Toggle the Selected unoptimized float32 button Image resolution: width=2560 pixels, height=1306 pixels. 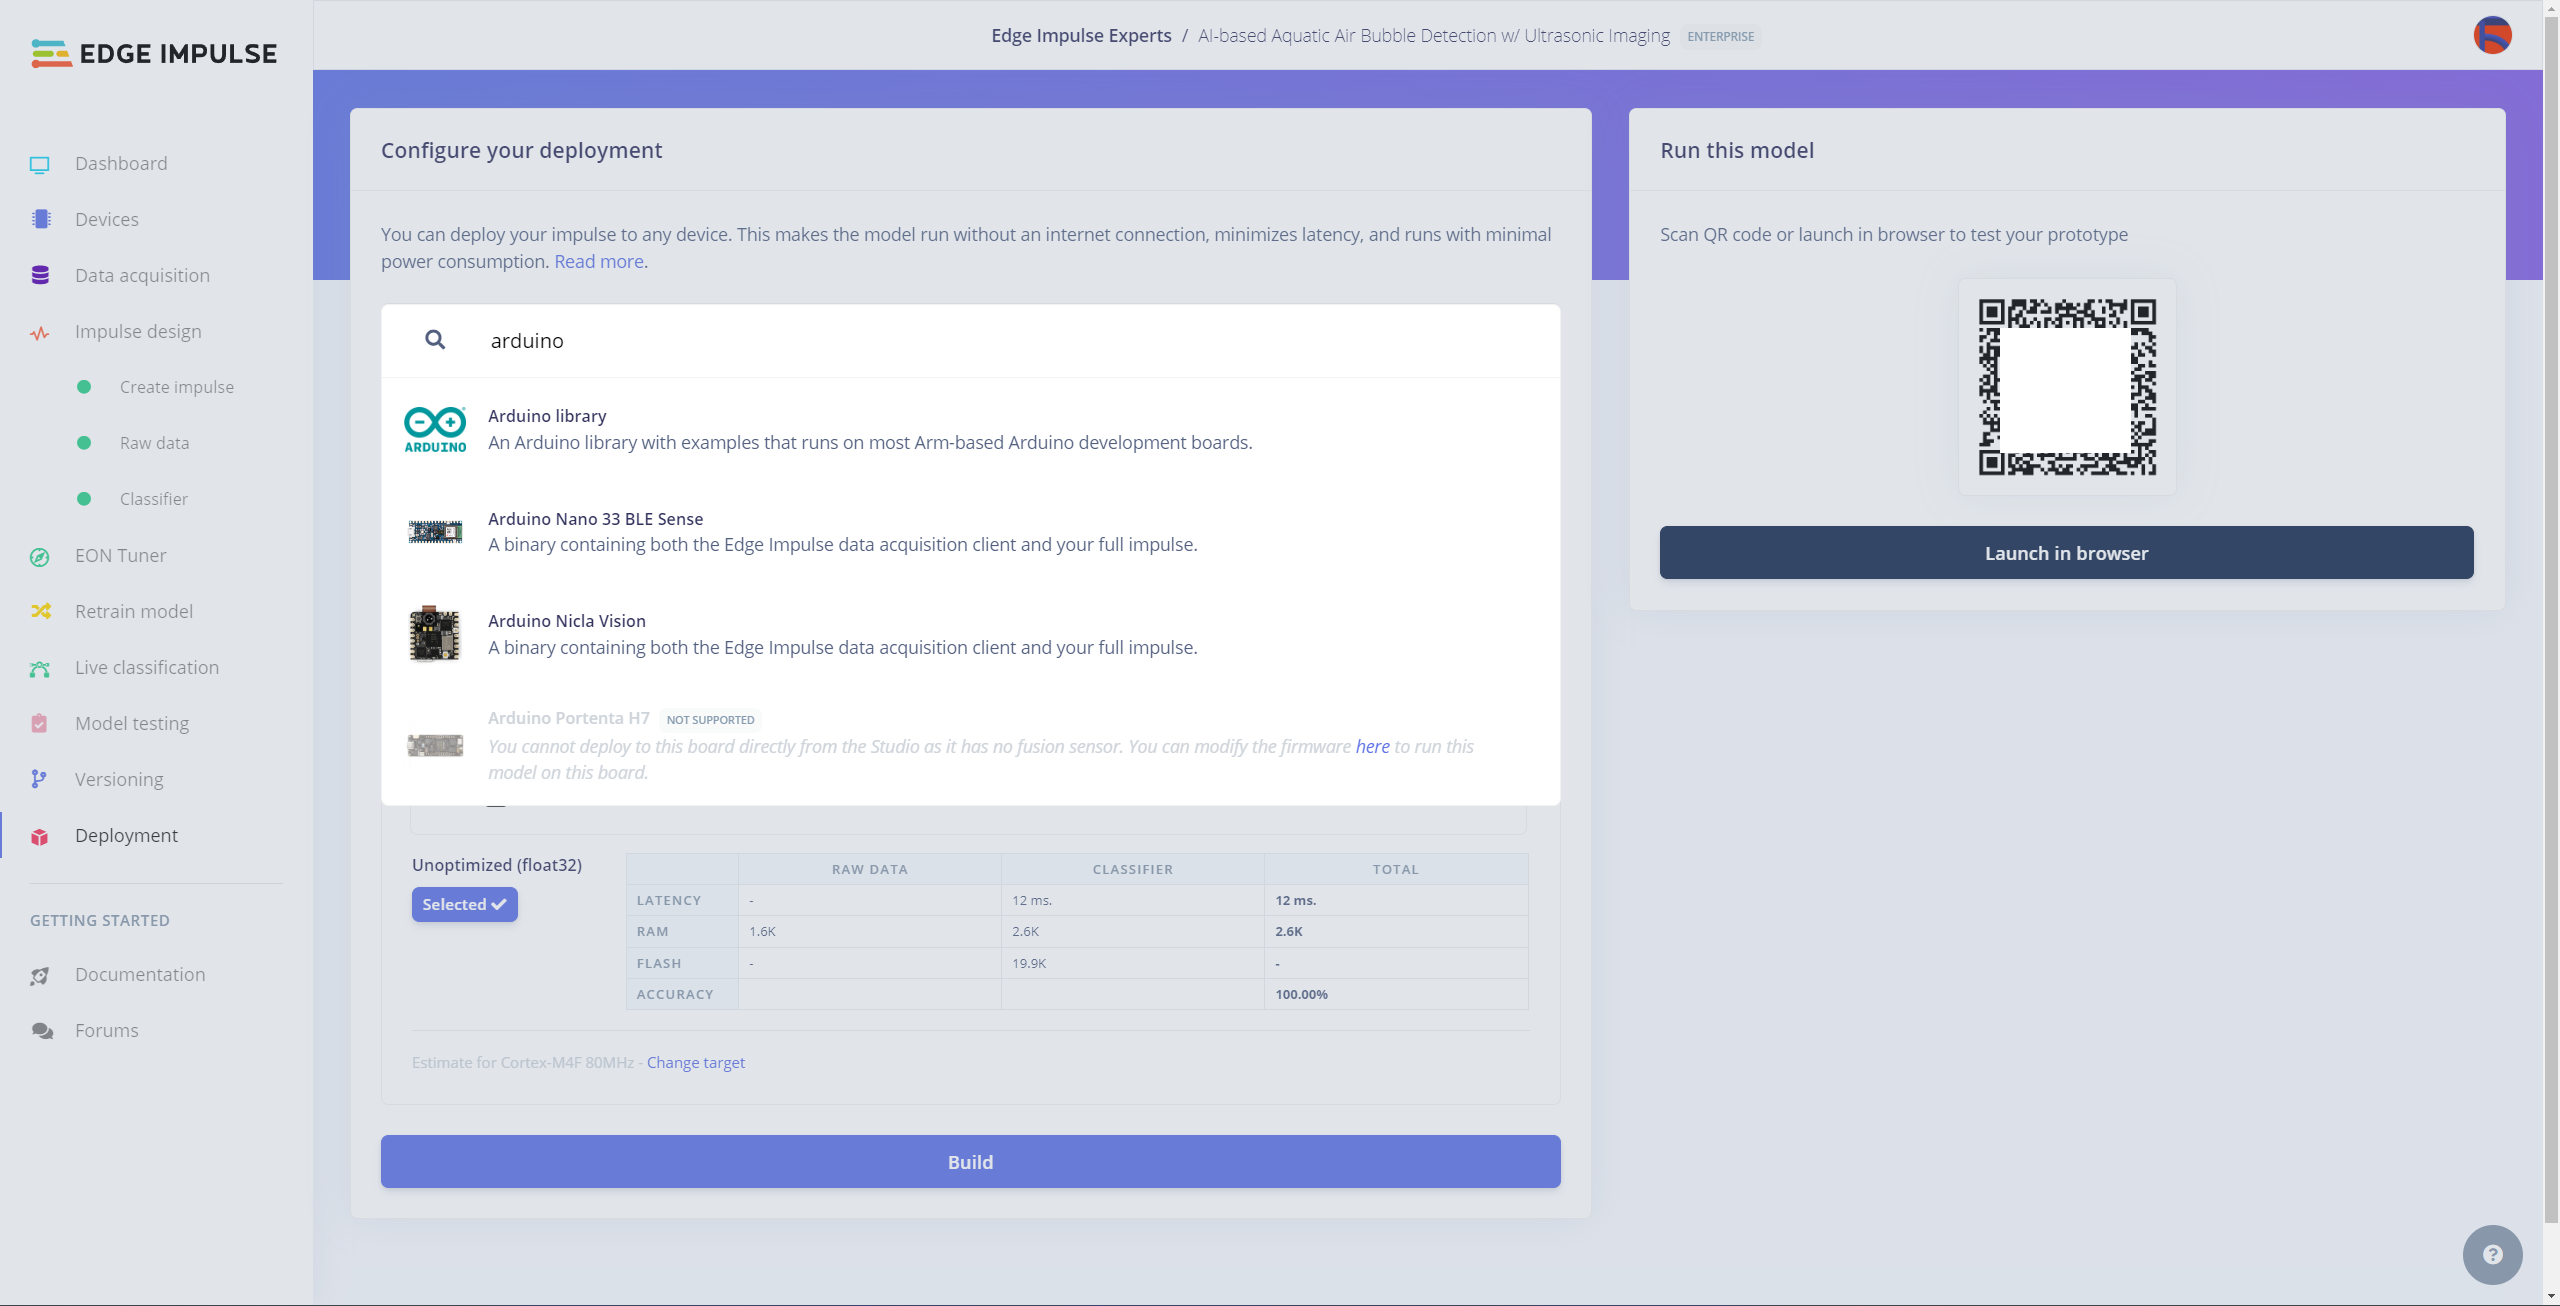pyautogui.click(x=464, y=905)
